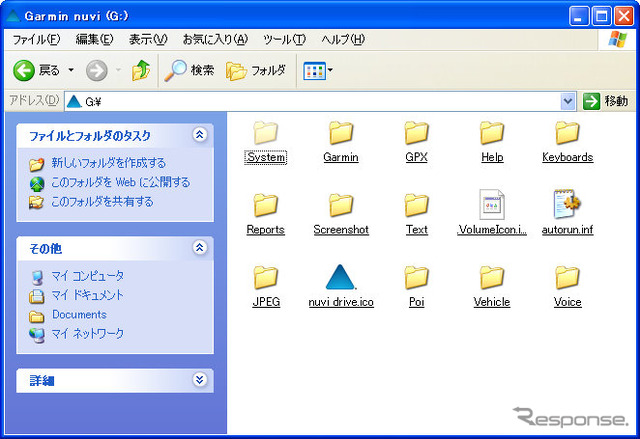Go up one folder level
Viewport: 640px width, 439px height.
coord(141,70)
